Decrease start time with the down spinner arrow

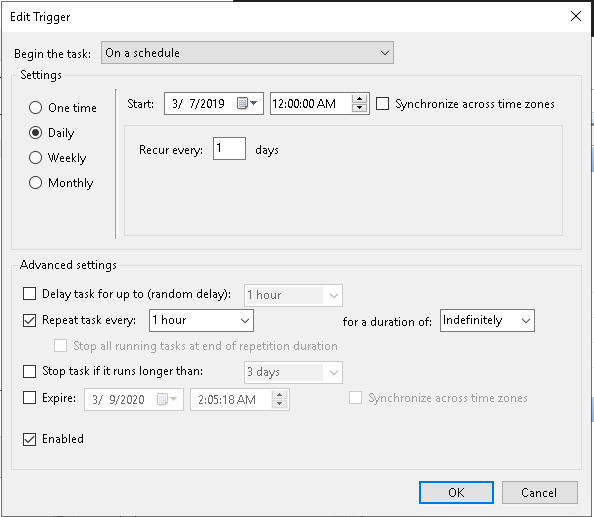359,108
